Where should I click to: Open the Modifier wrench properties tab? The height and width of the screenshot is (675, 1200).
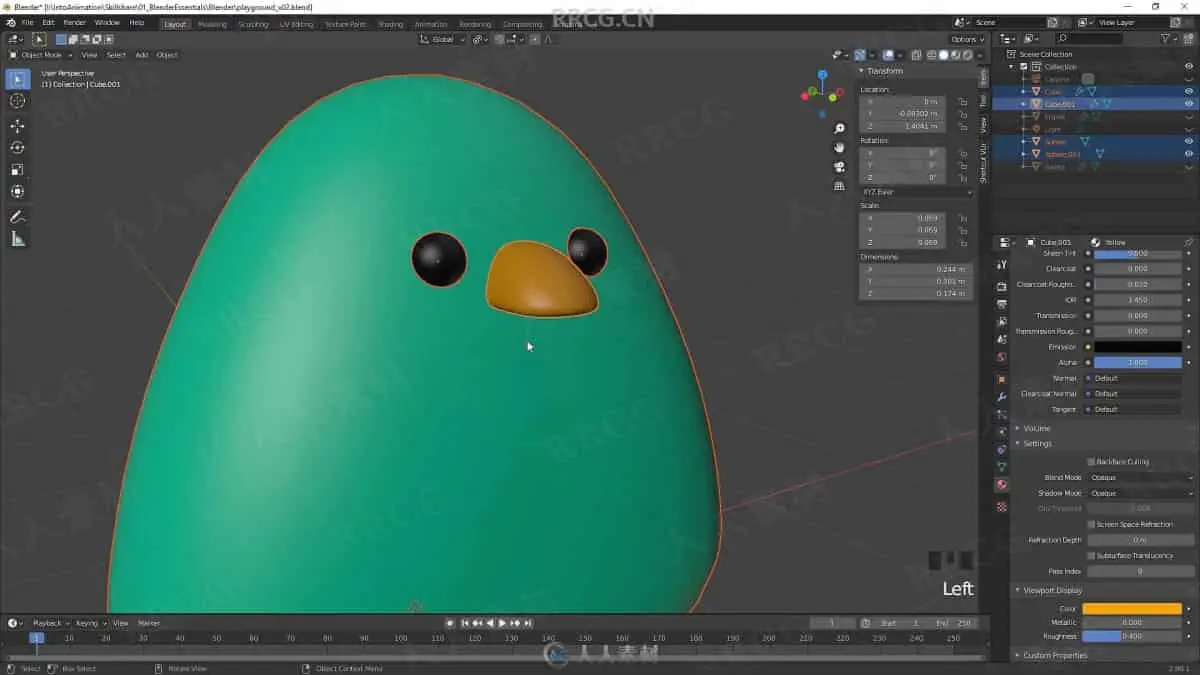[x=1001, y=397]
